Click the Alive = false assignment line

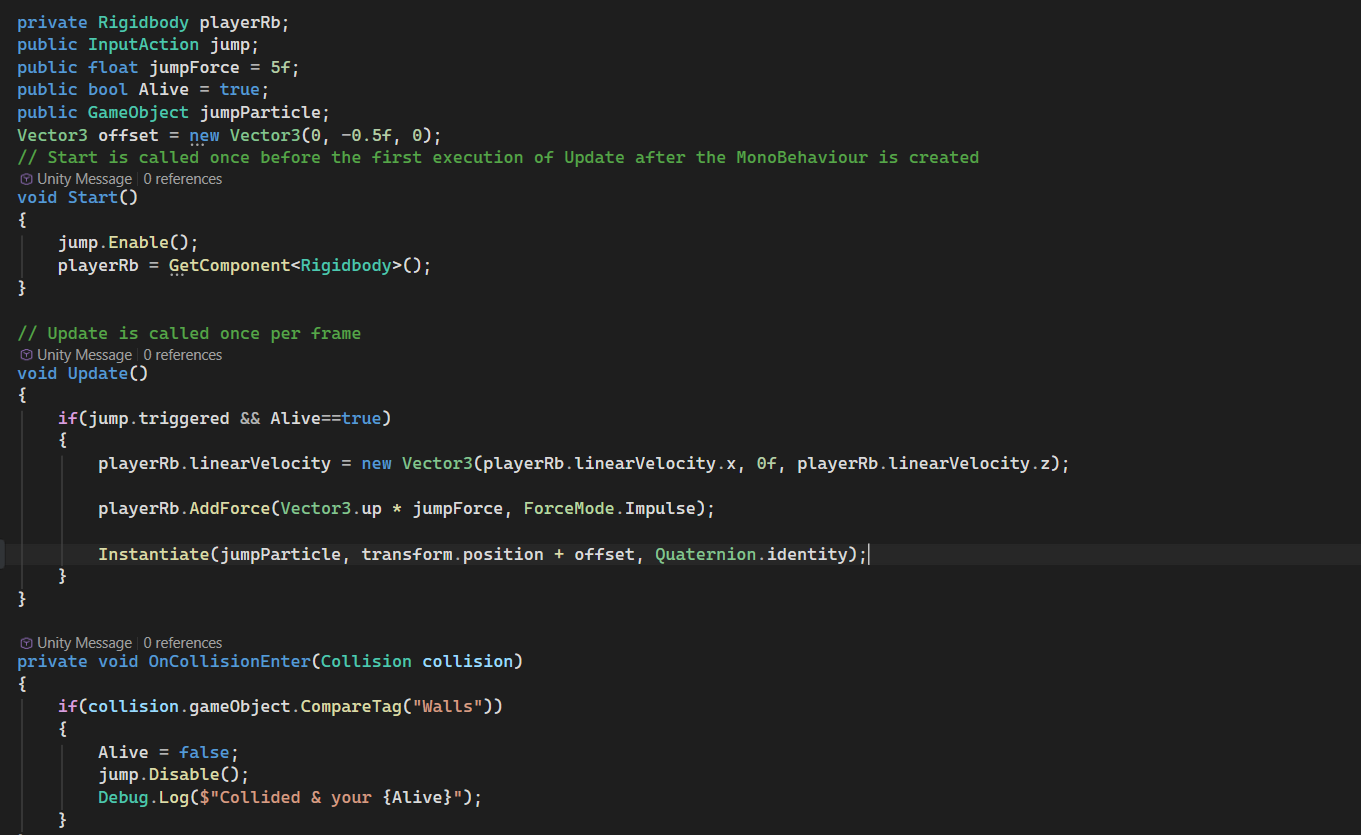click(x=168, y=752)
